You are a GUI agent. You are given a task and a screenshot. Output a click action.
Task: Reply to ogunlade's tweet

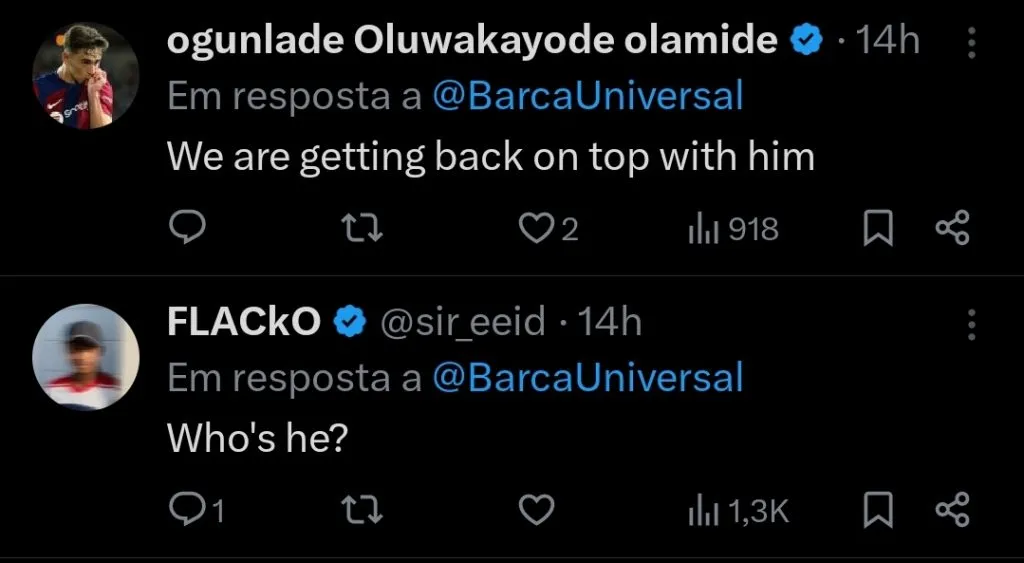(x=186, y=229)
